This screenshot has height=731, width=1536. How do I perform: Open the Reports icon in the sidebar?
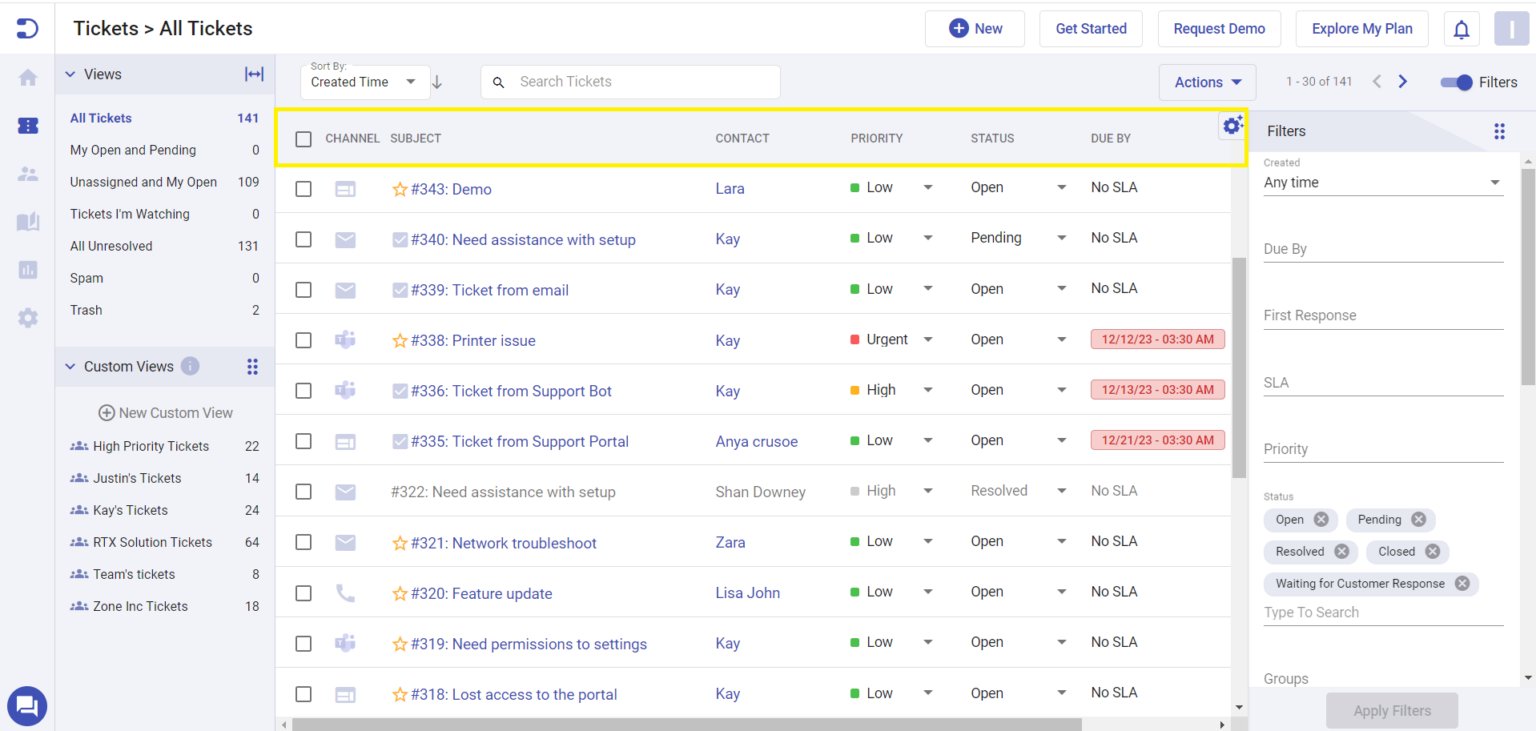[x=27, y=270]
